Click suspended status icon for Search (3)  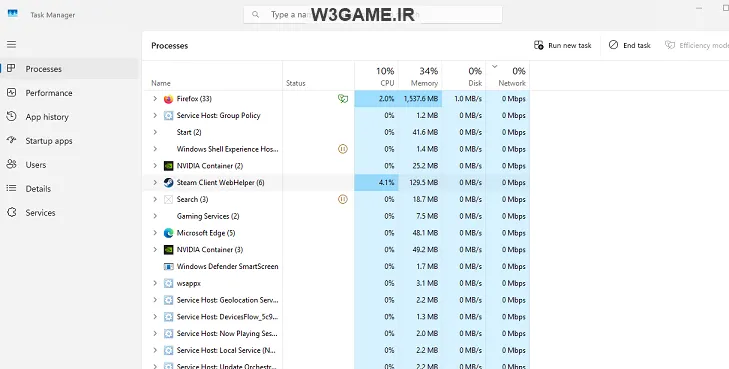click(343, 199)
